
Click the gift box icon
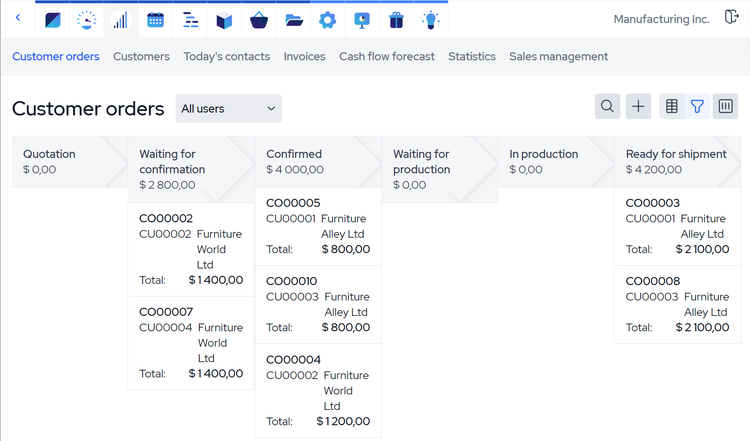[x=396, y=19]
